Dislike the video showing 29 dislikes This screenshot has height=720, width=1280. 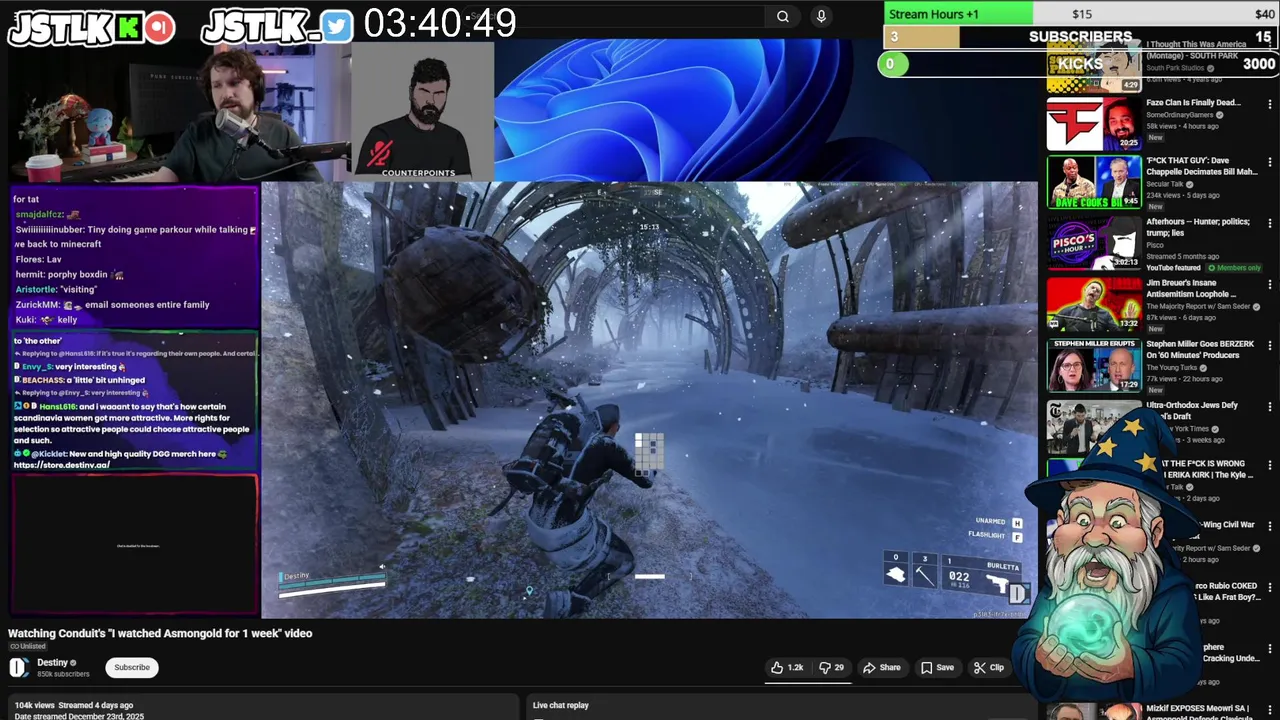[x=831, y=667]
